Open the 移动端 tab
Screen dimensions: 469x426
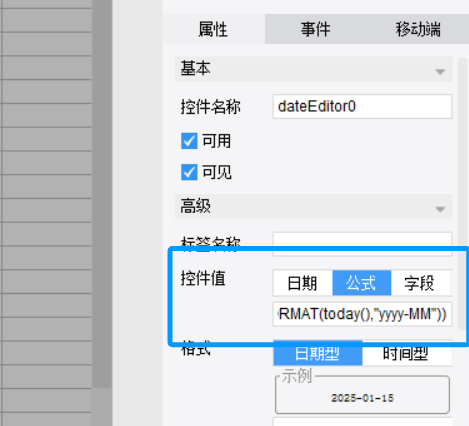418,29
